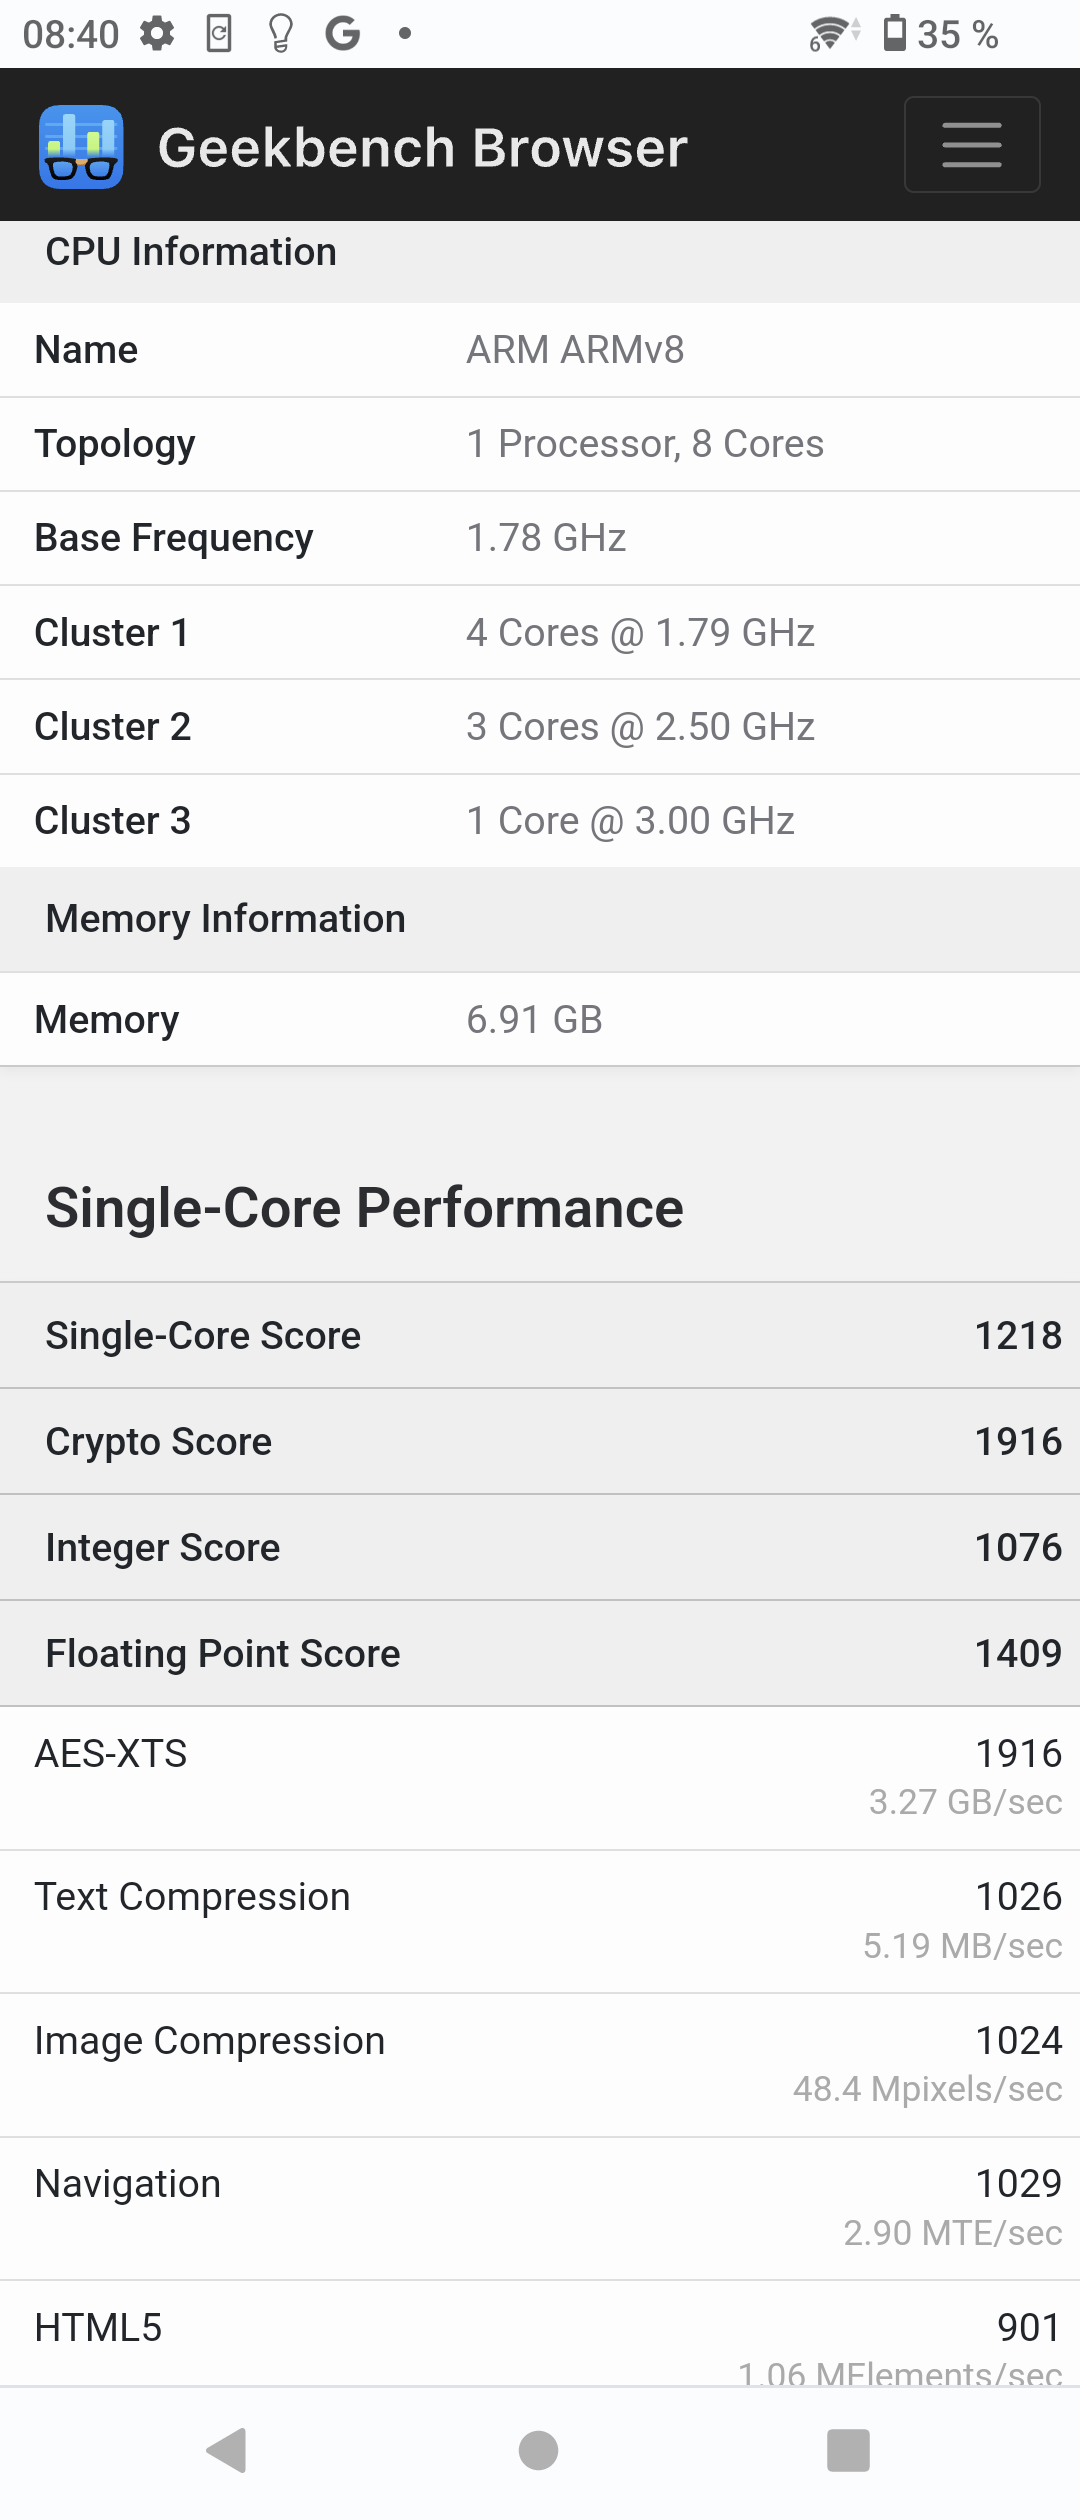This screenshot has width=1080, height=2520.
Task: Open the Geekbench Browser home title
Action: tap(422, 148)
